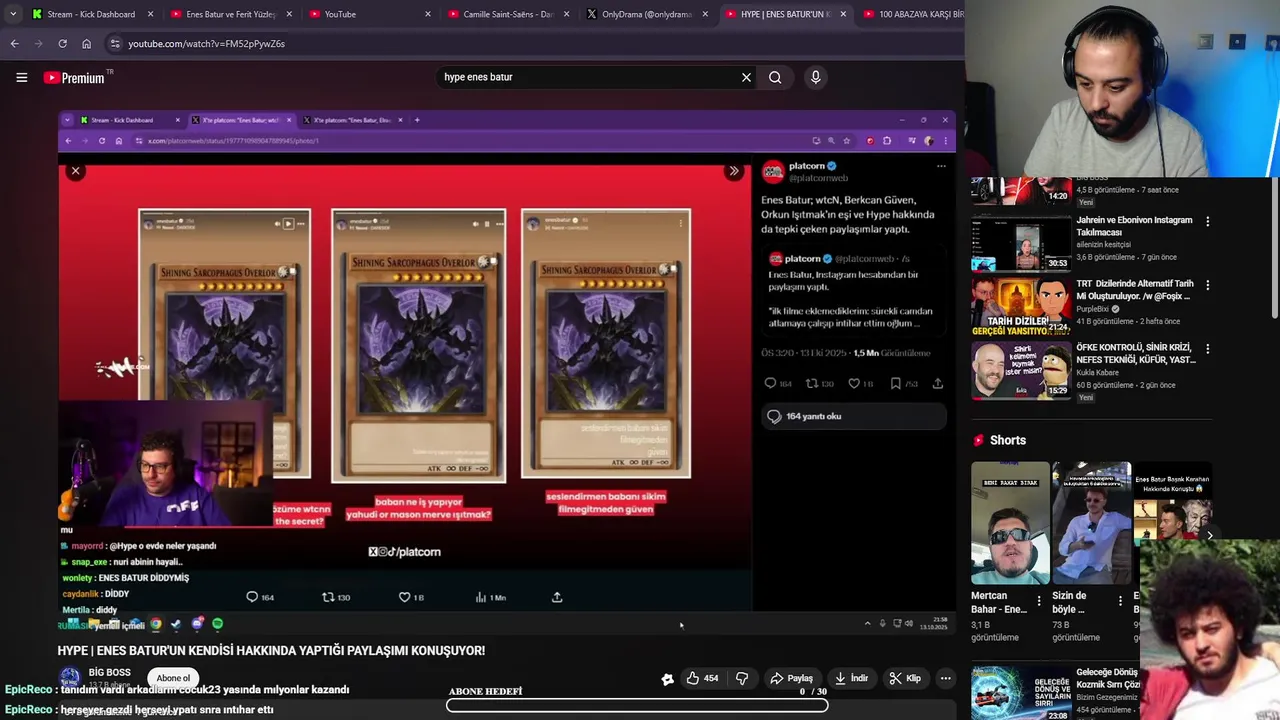1280x720 pixels.
Task: Click Chrome icon in the recorded taskbar
Action: click(156, 624)
